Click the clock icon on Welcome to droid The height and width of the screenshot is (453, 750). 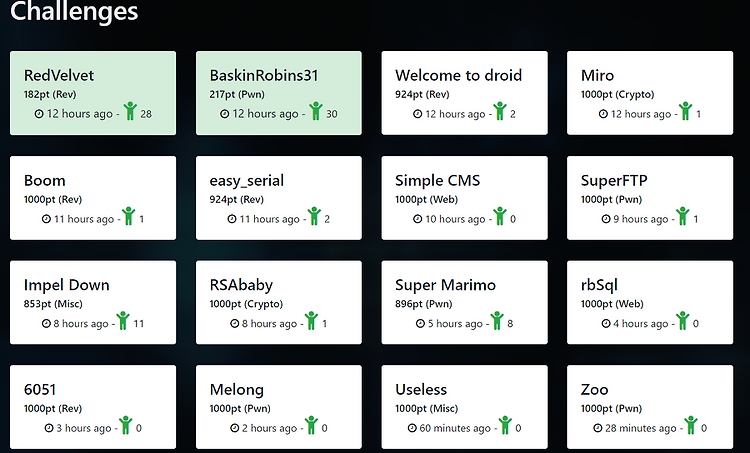(418, 114)
